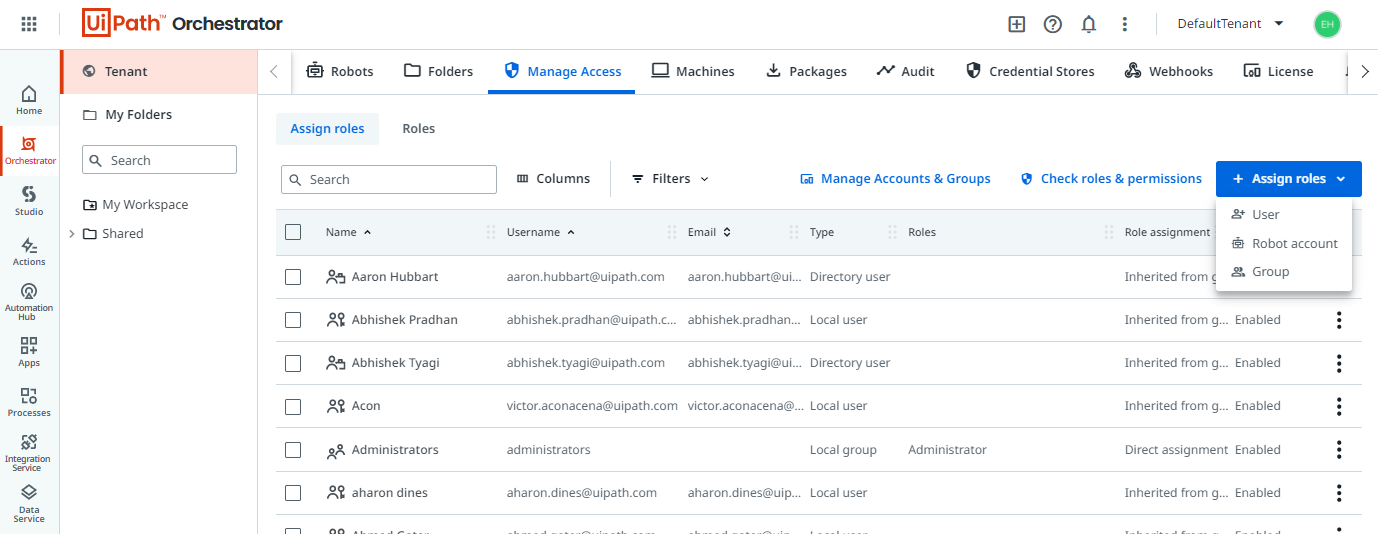Click Check roles & permissions link

1111,179
